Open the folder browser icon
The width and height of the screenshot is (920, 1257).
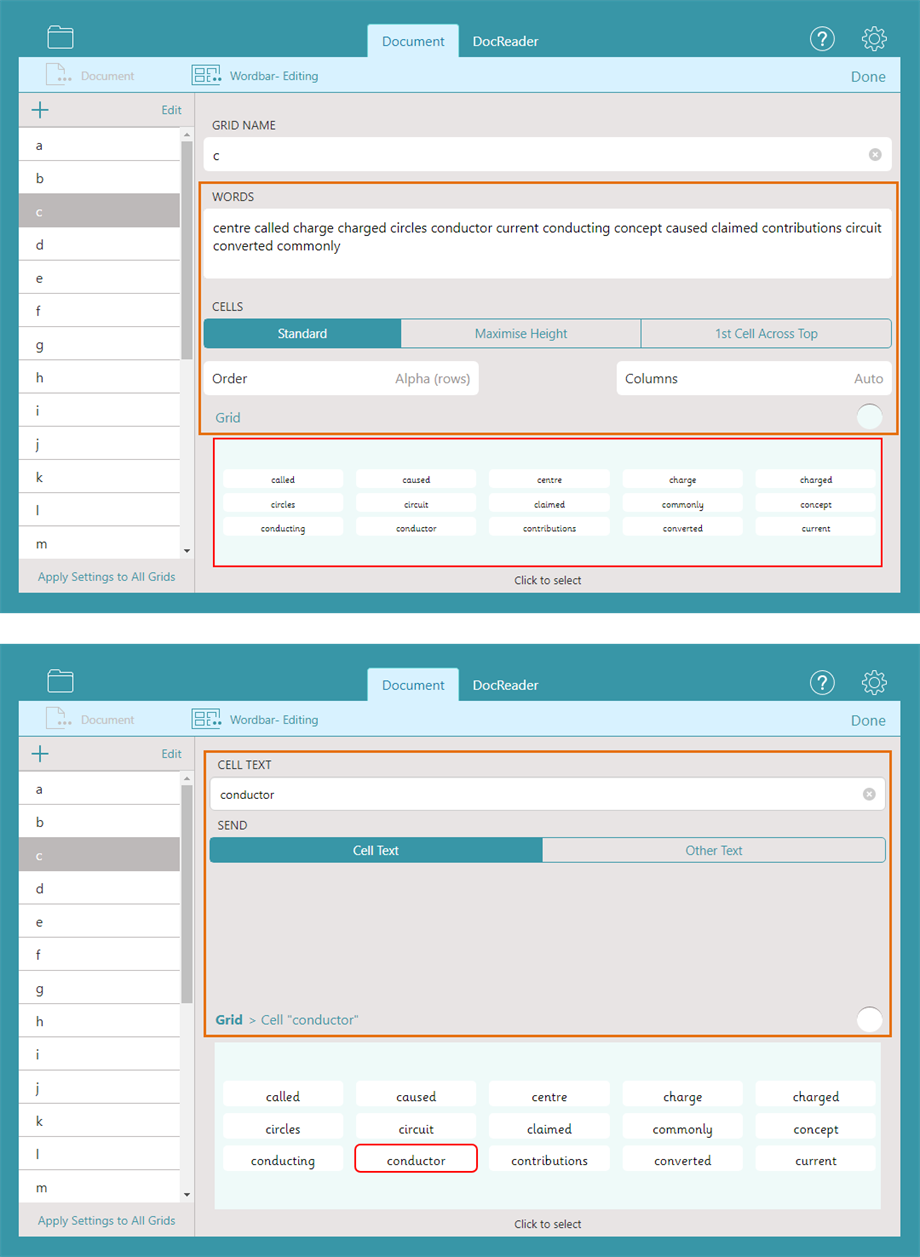[x=60, y=36]
